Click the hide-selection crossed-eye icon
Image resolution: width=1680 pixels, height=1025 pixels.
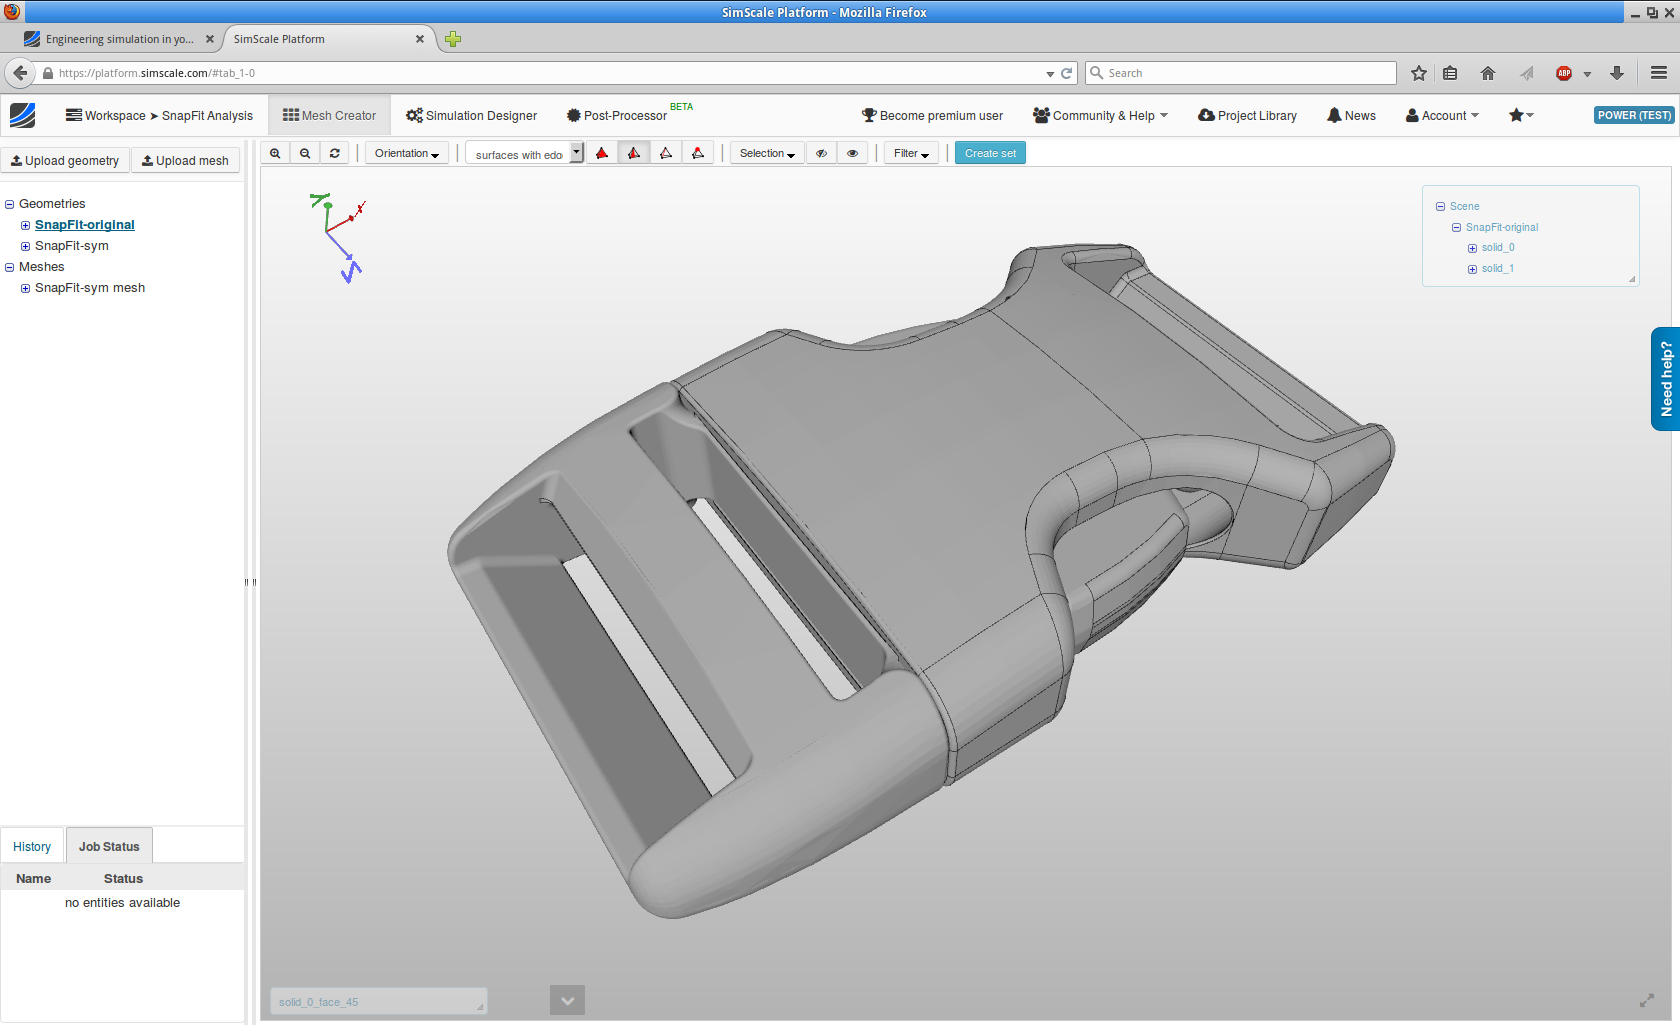click(821, 152)
